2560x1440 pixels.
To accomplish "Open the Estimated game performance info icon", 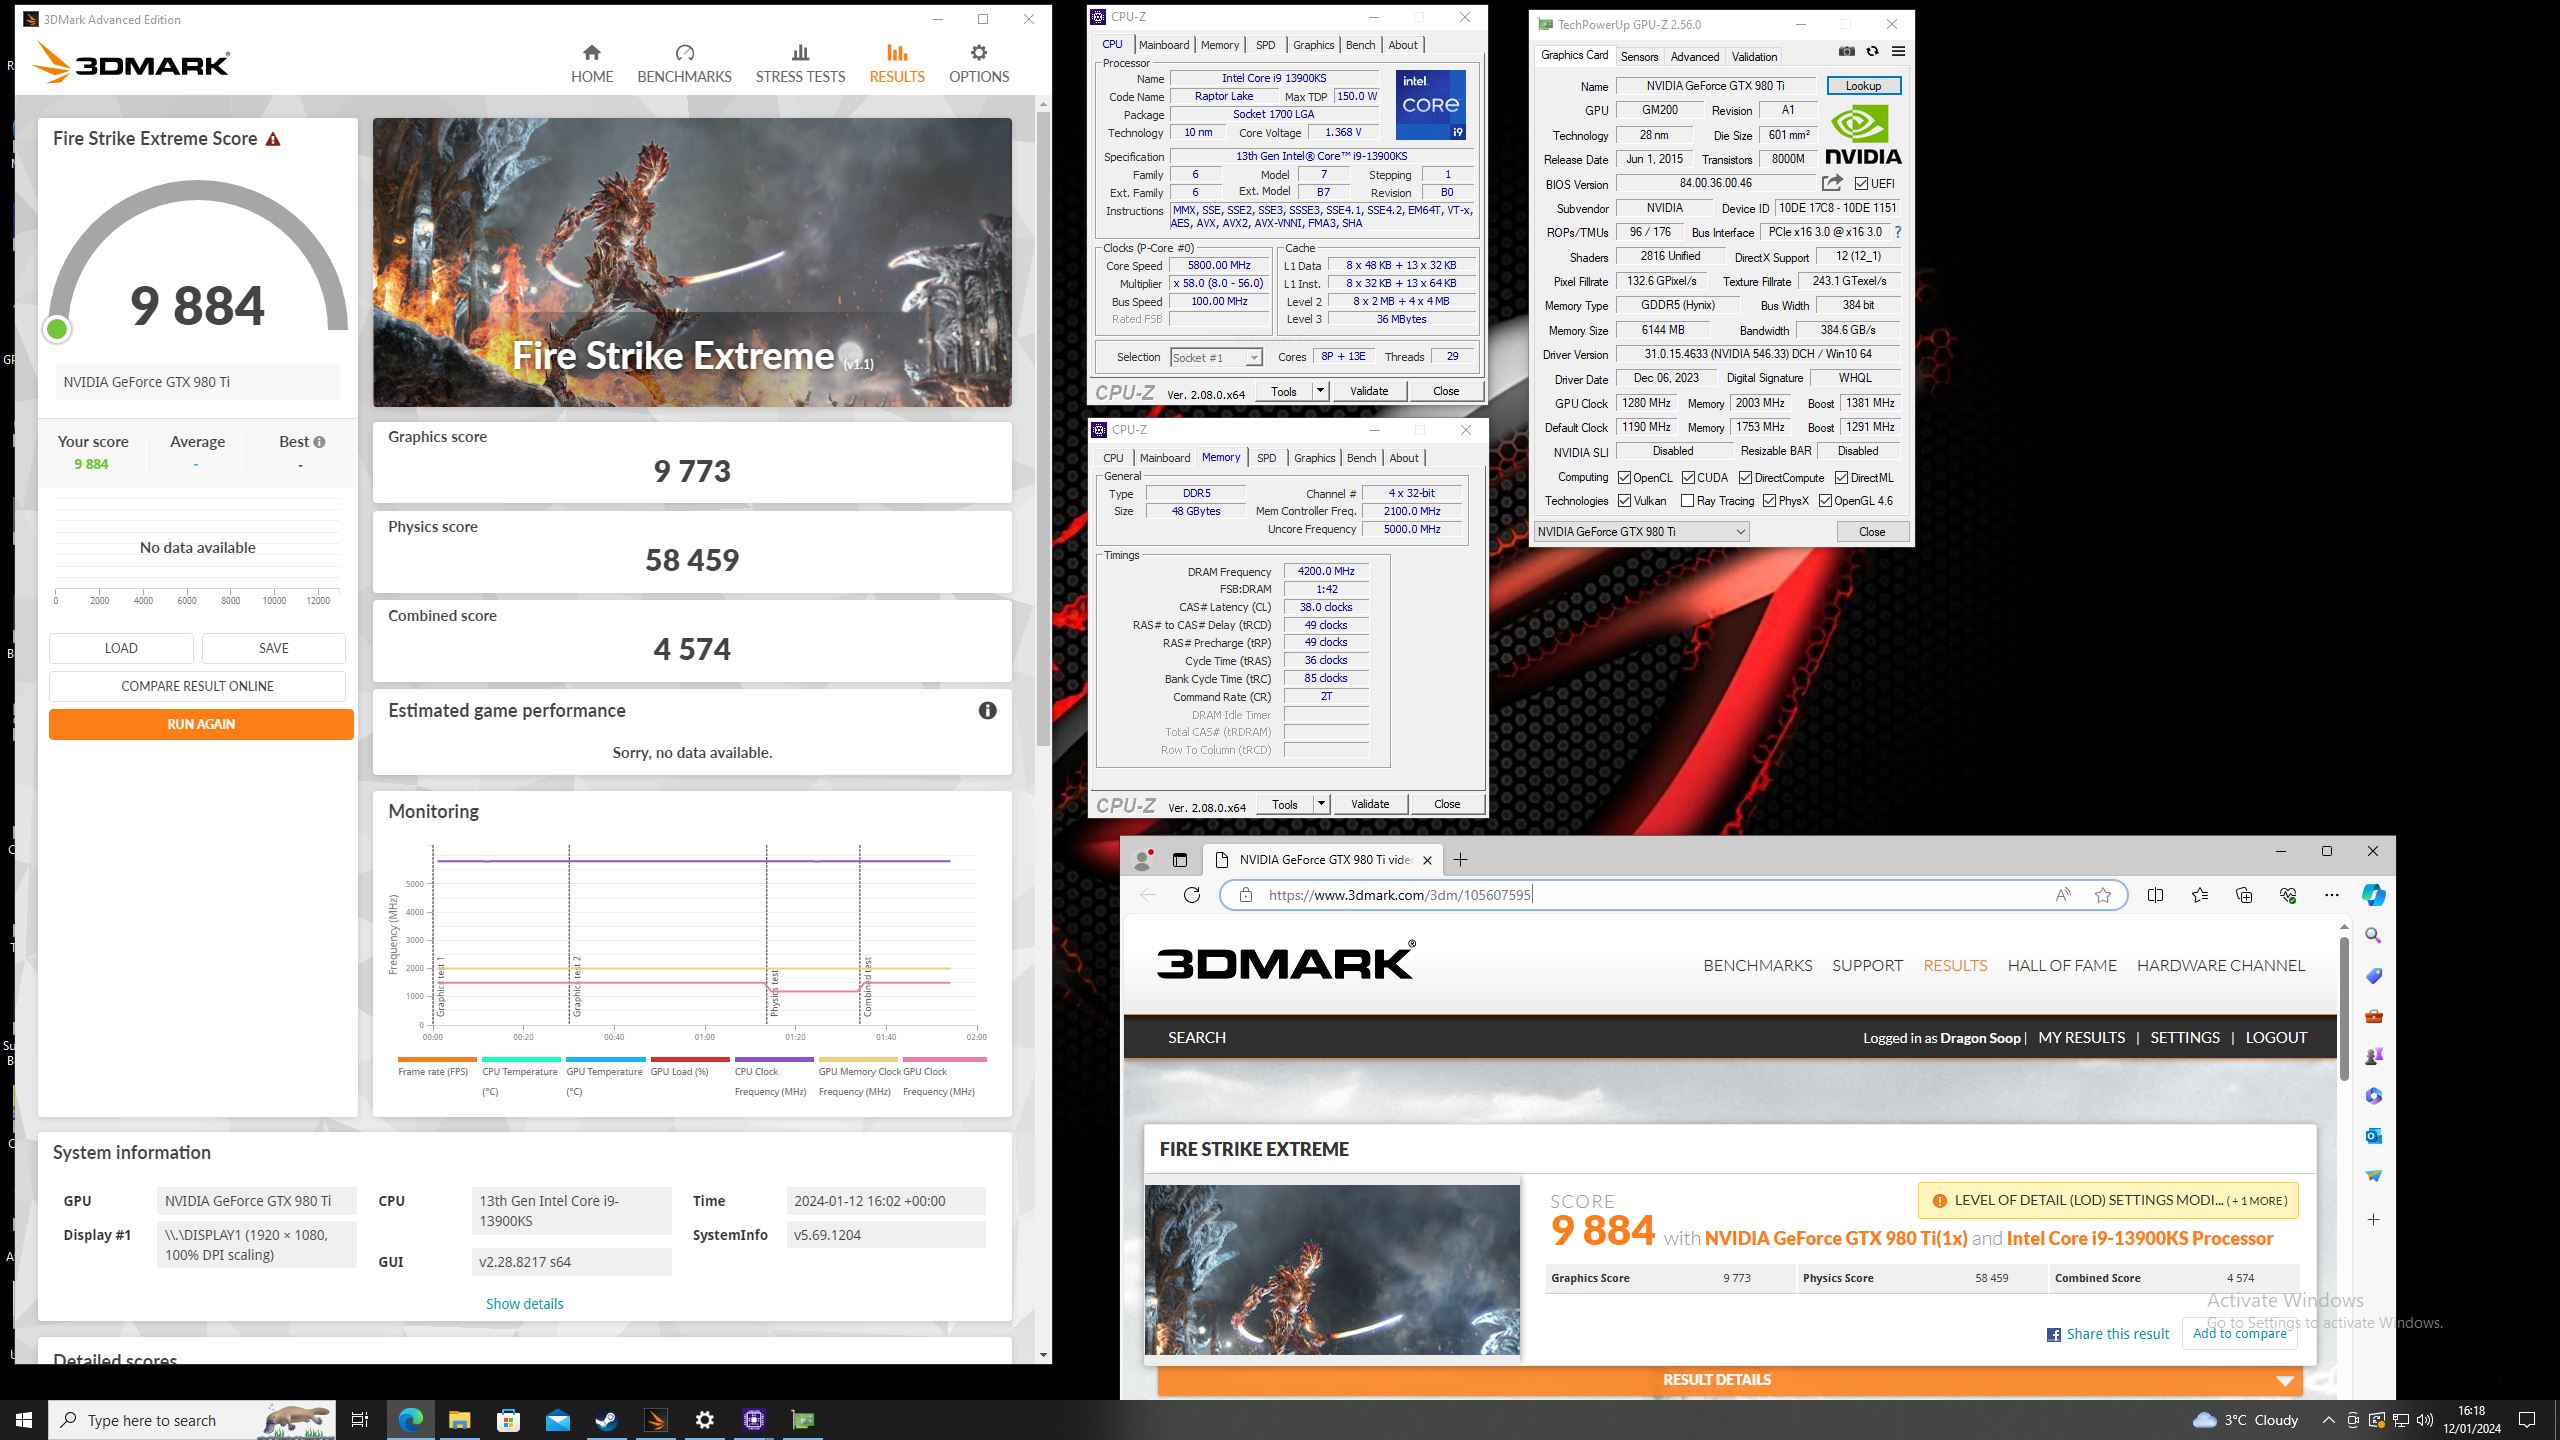I will coord(987,710).
